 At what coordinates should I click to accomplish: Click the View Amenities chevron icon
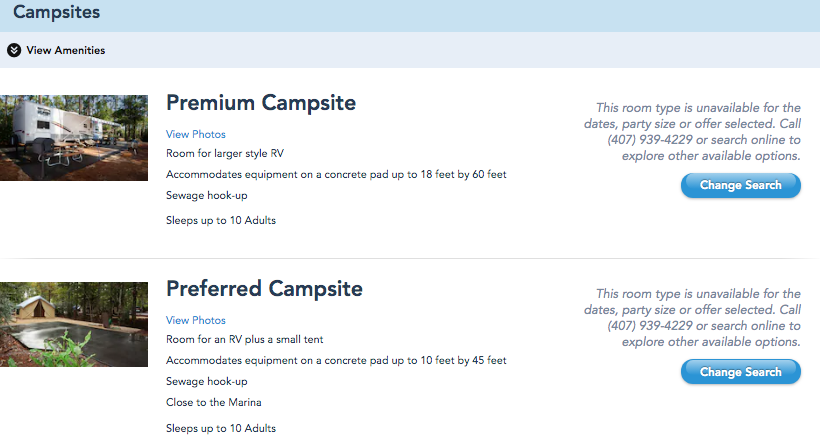pos(14,50)
